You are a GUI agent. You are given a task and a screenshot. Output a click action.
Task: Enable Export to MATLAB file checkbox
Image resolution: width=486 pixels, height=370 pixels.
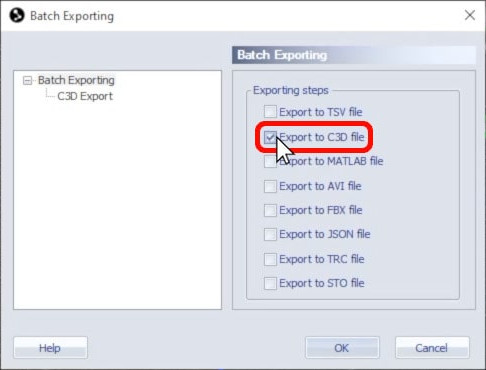point(270,162)
